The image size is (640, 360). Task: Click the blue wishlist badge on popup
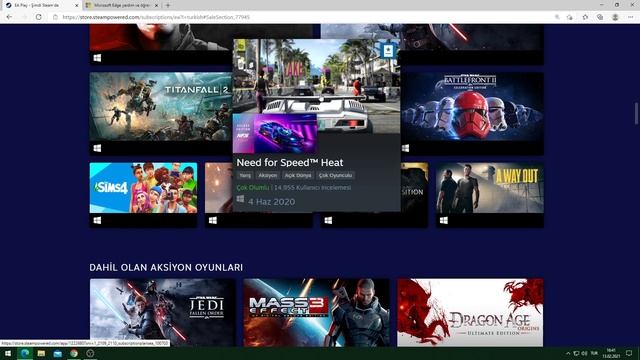point(388,50)
